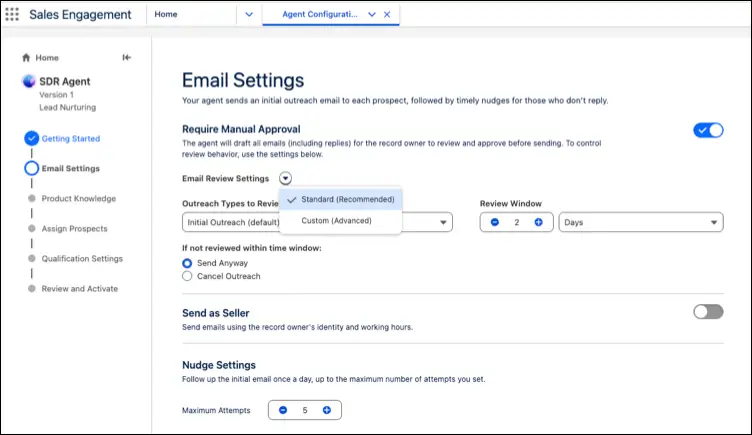
Task: Select the Agent Configuration tab
Action: tap(320, 14)
